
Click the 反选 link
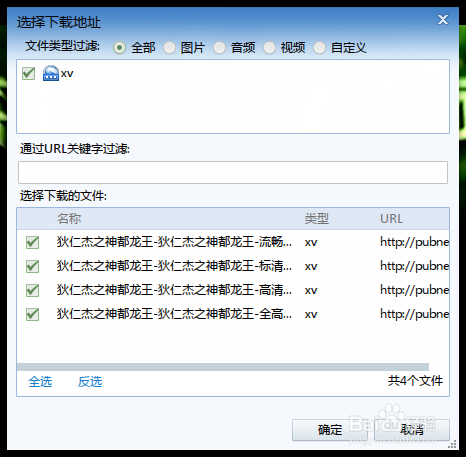click(x=90, y=382)
